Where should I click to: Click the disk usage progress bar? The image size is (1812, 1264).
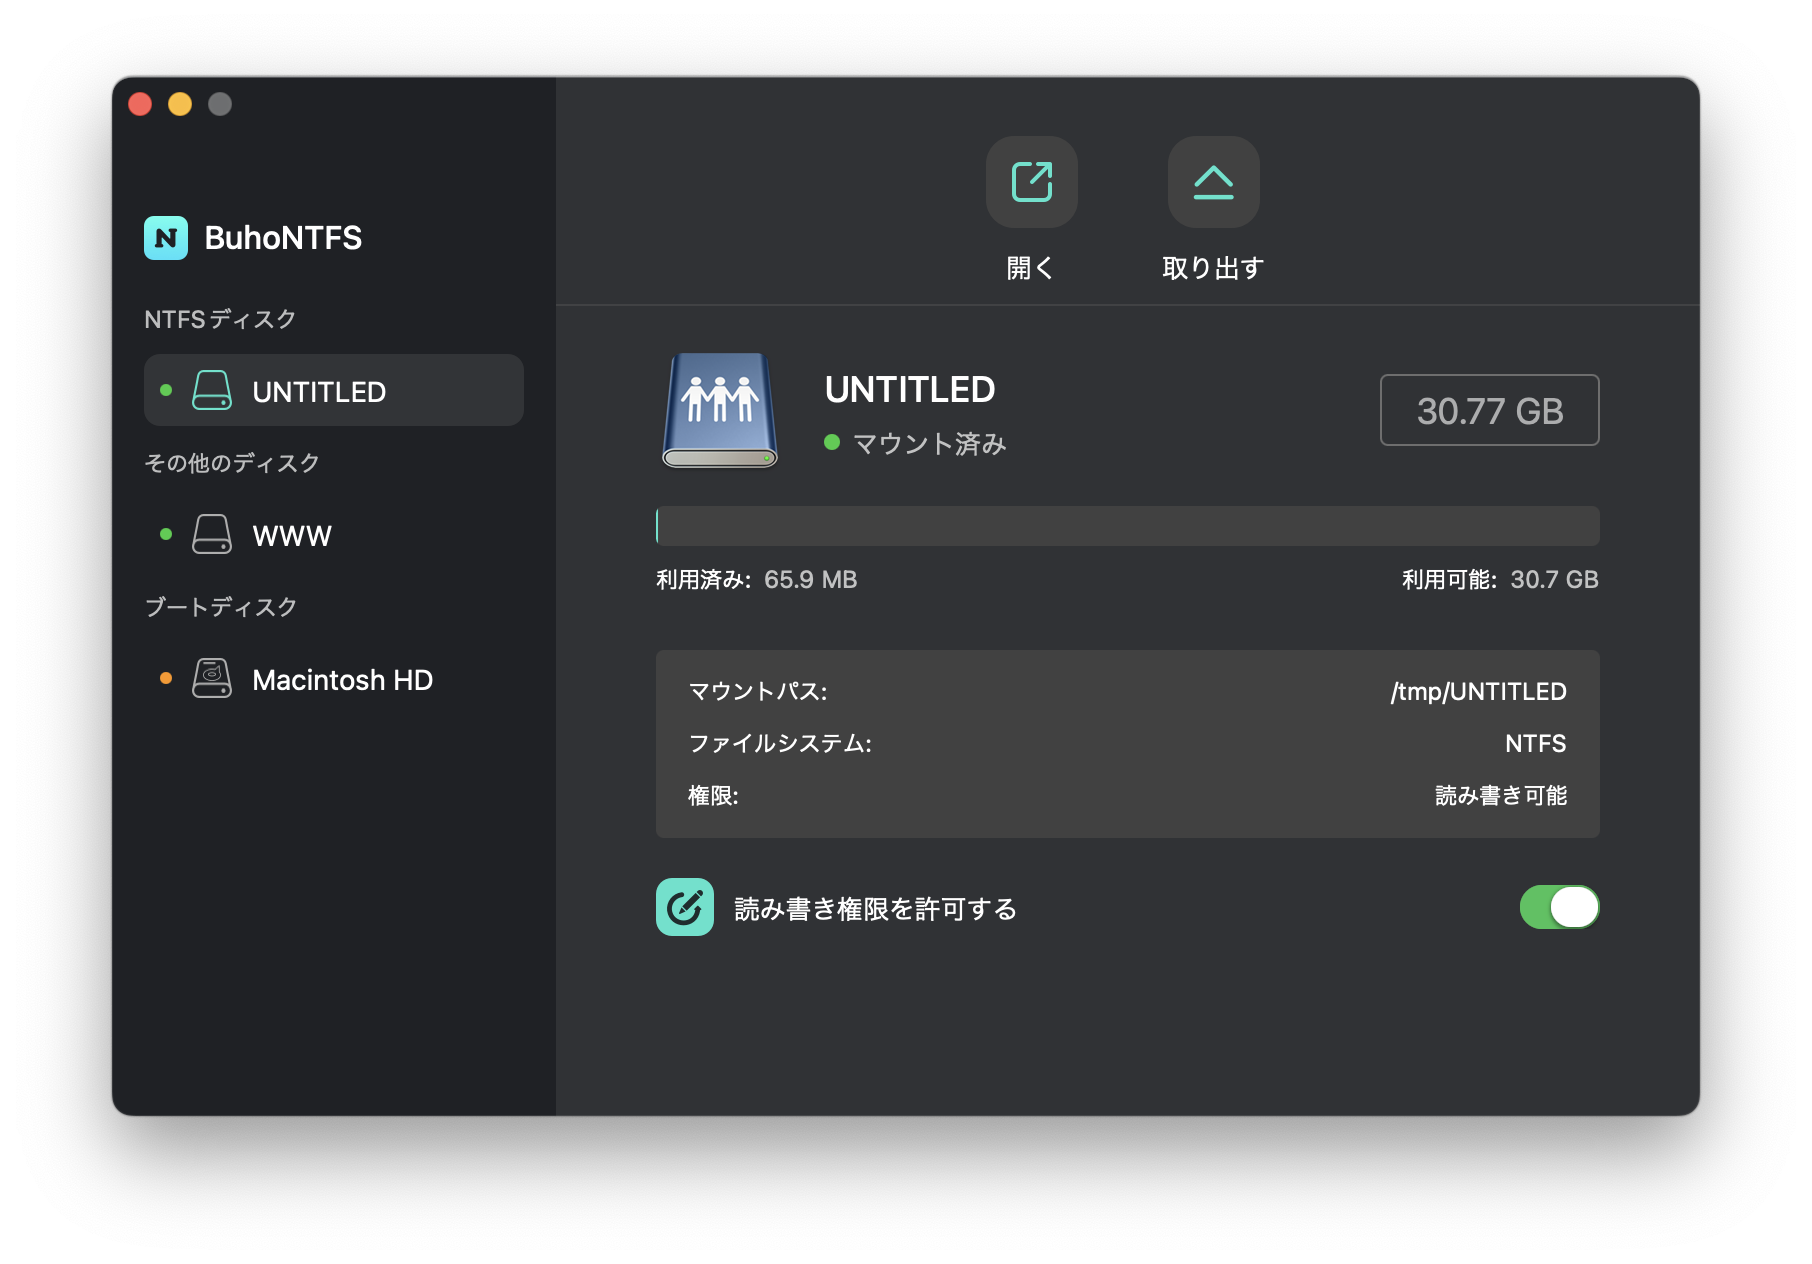click(x=1128, y=526)
